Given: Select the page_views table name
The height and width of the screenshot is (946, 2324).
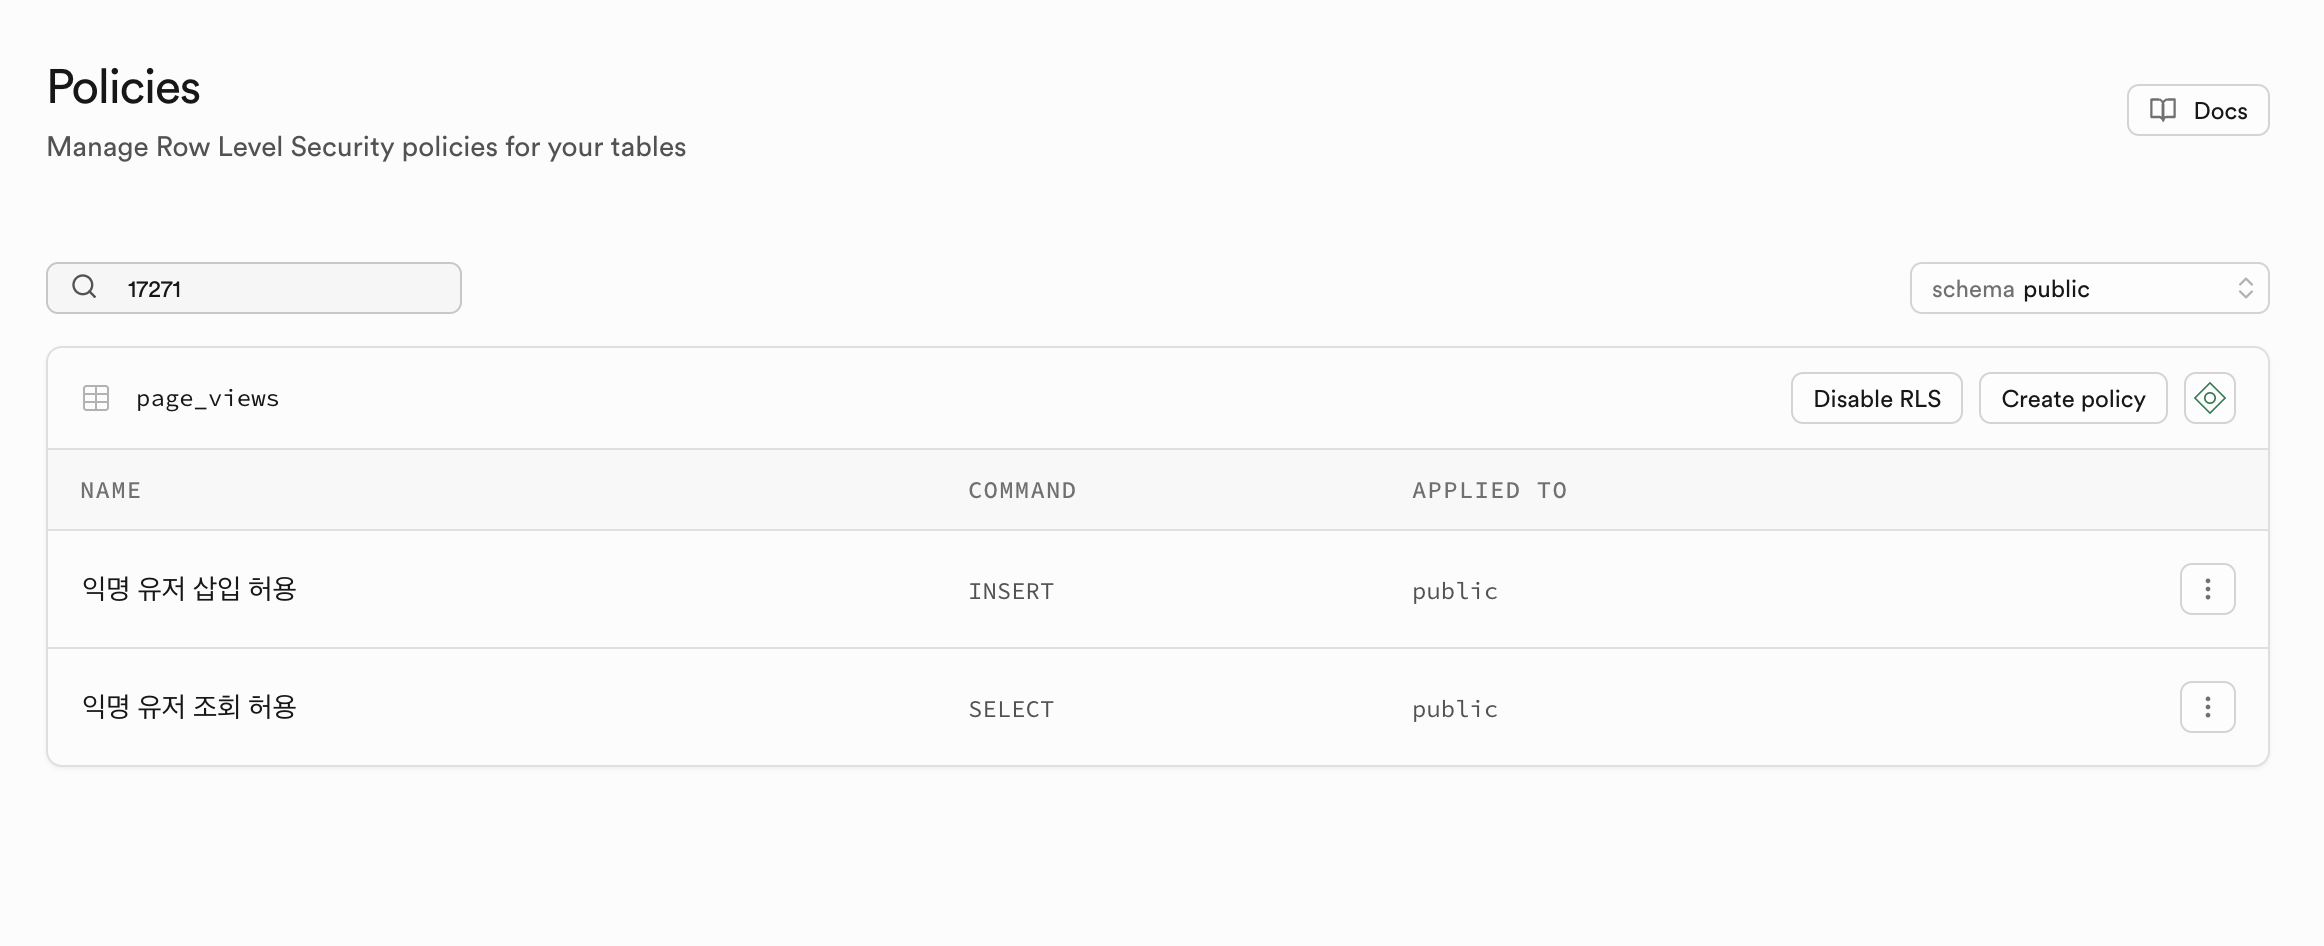Looking at the screenshot, I should click(x=208, y=398).
